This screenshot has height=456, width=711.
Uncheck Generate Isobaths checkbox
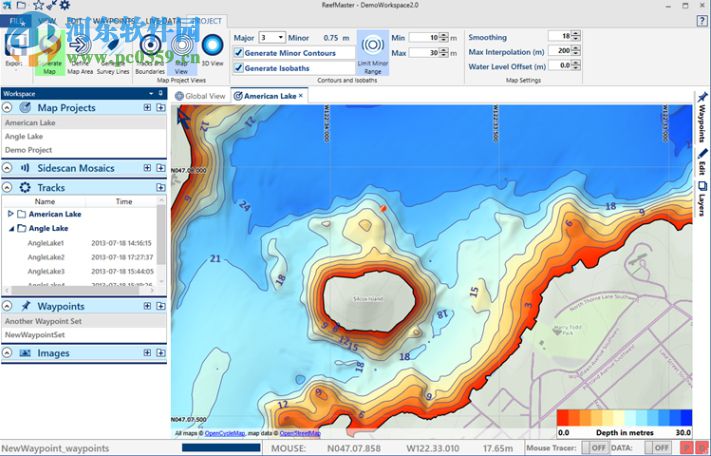[238, 67]
